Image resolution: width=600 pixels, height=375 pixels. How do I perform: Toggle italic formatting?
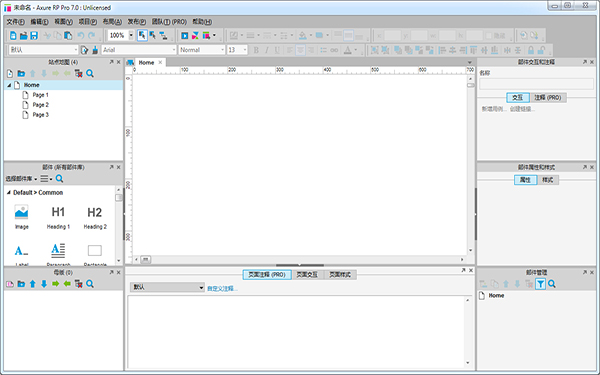click(x=267, y=50)
